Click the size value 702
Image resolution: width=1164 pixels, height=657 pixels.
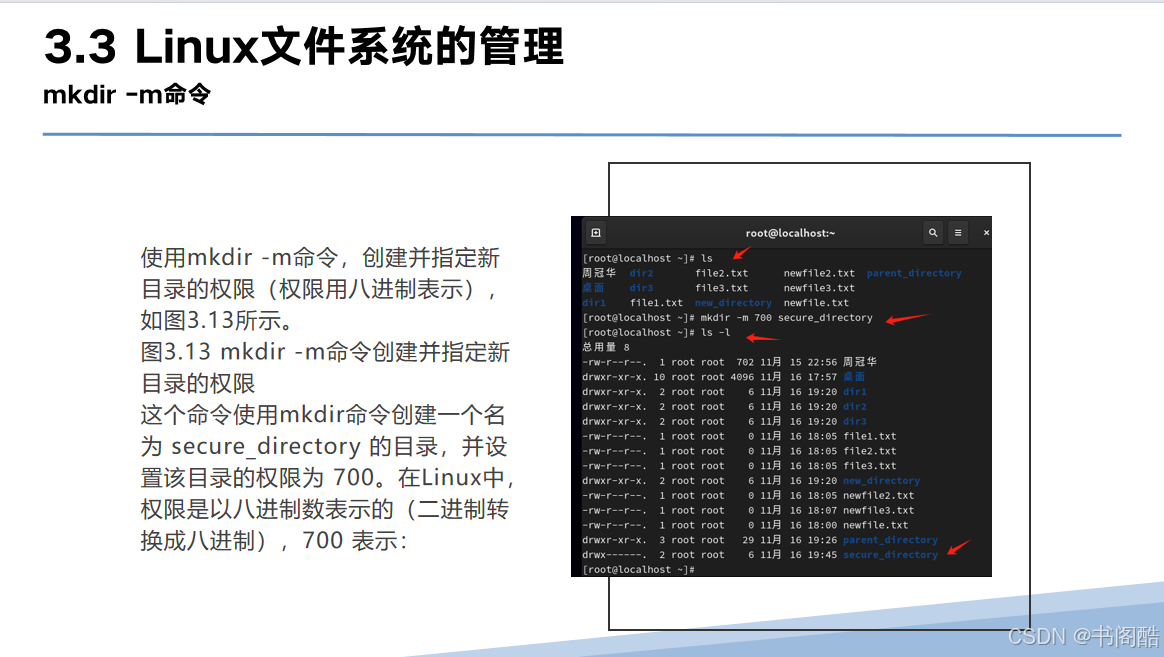(745, 362)
